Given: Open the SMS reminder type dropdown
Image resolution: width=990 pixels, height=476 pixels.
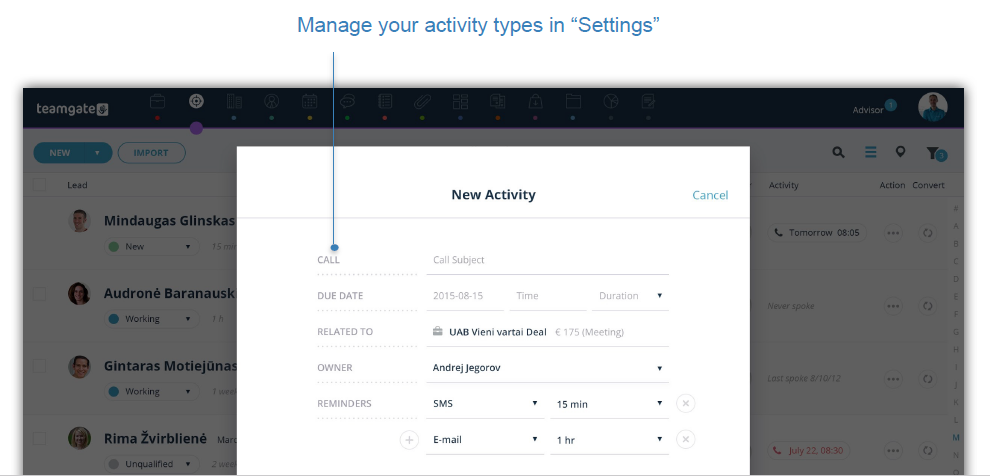Looking at the screenshot, I should (x=485, y=403).
